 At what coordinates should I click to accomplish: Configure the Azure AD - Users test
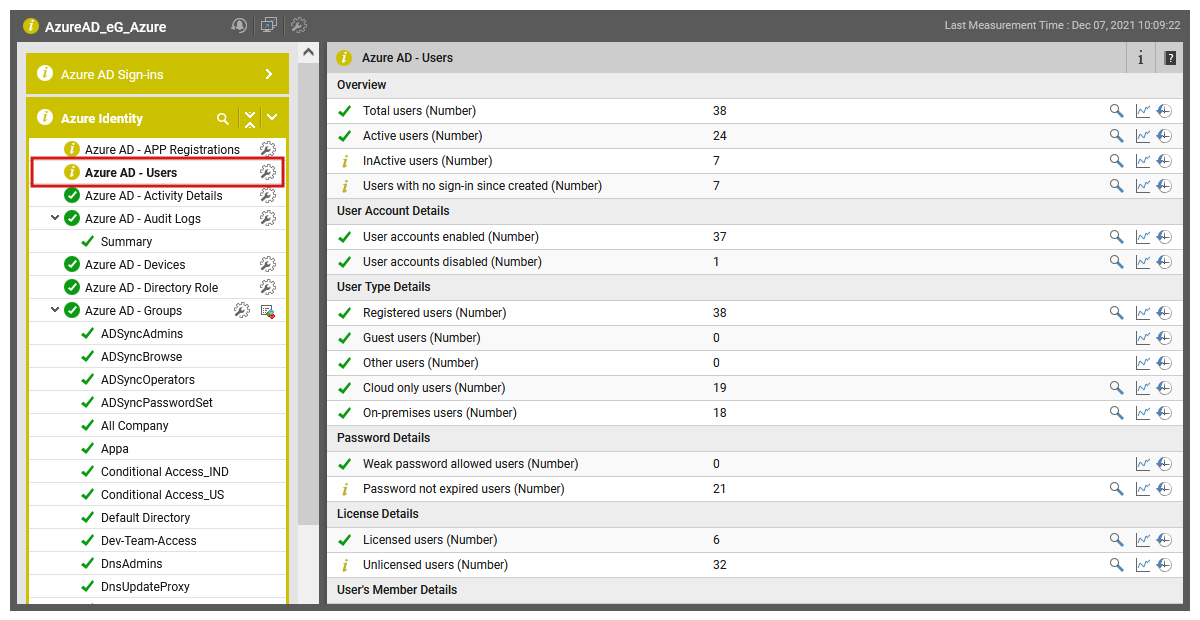pos(267,172)
